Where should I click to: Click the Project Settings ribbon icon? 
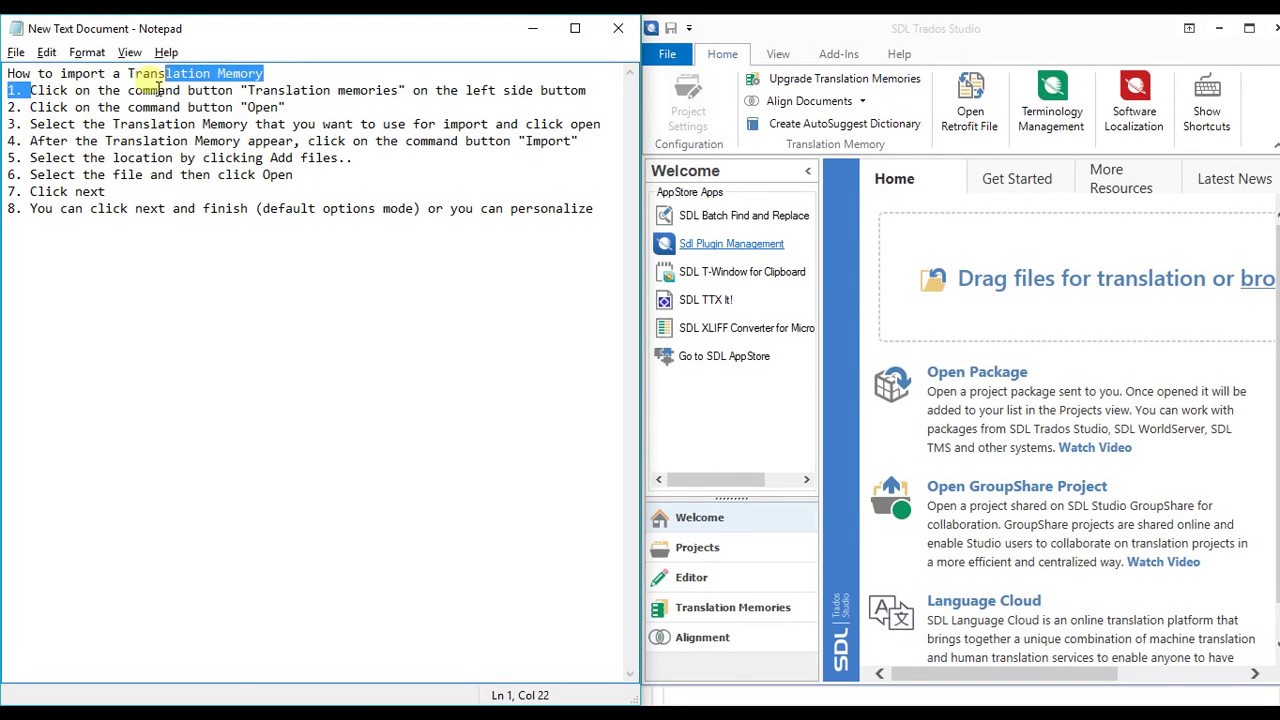coord(688,102)
